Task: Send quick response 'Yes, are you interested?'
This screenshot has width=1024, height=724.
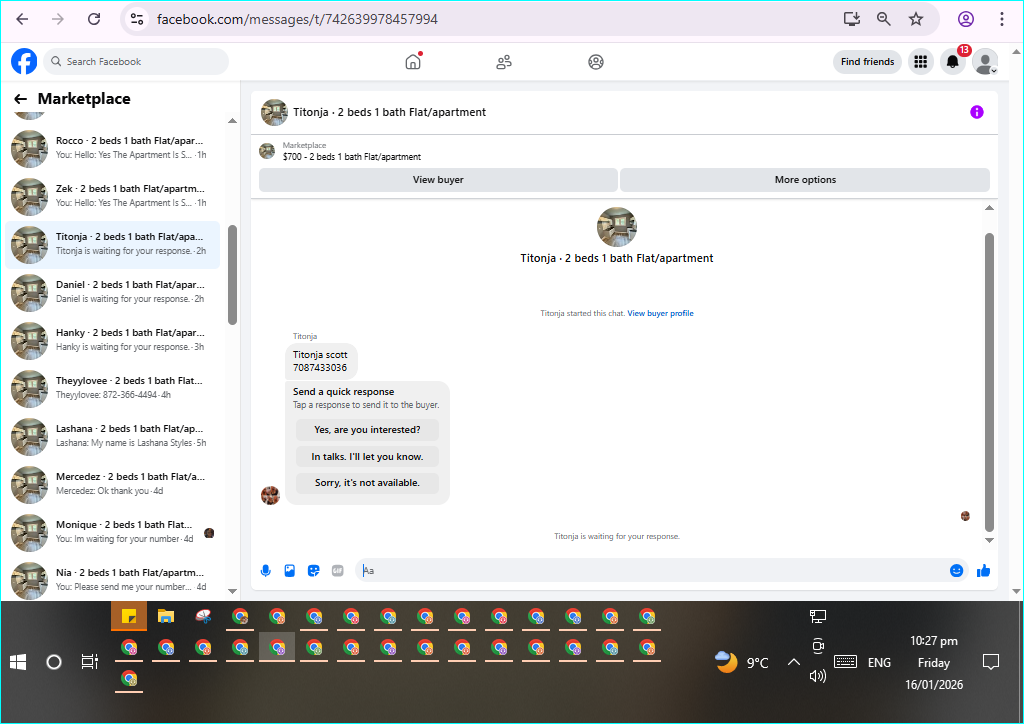Action: tap(367, 430)
